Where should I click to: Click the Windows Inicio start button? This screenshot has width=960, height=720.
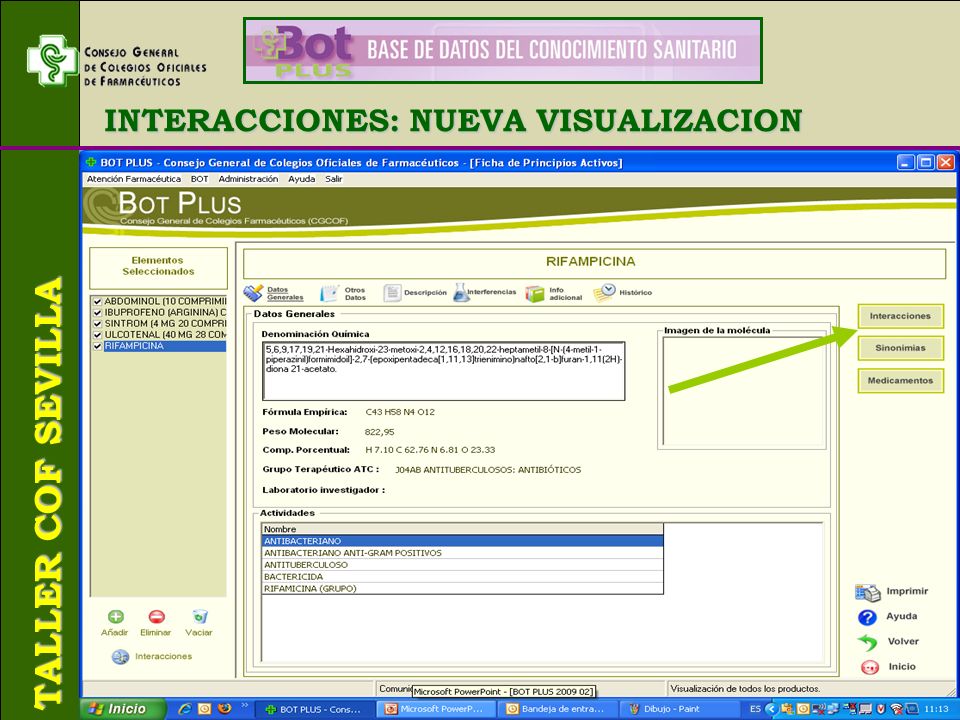pyautogui.click(x=123, y=709)
